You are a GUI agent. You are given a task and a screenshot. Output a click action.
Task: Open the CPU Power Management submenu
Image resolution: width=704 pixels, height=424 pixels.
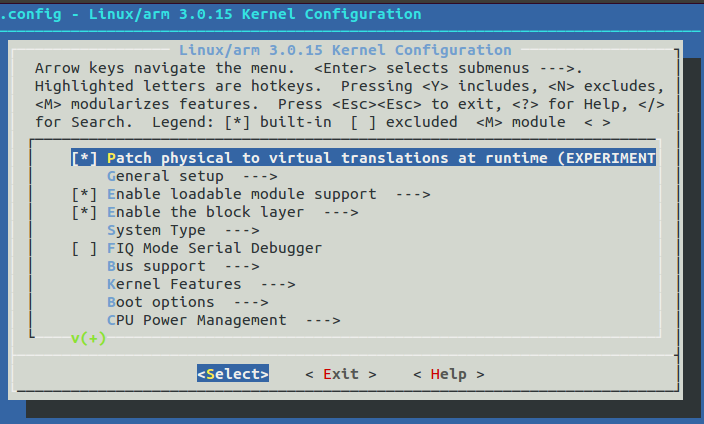pos(224,320)
